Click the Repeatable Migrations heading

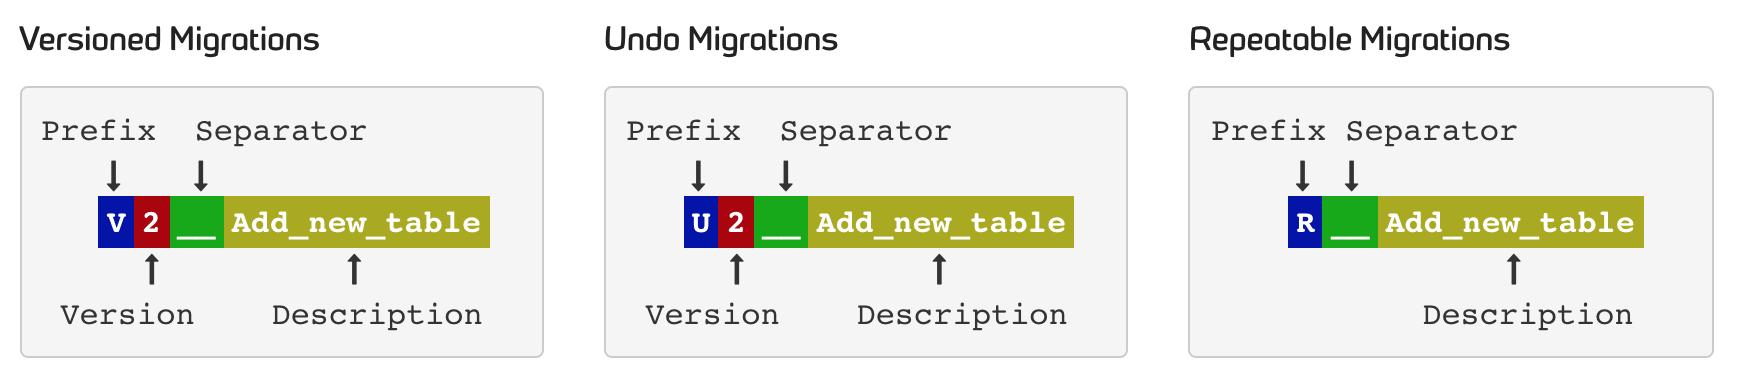point(1350,40)
